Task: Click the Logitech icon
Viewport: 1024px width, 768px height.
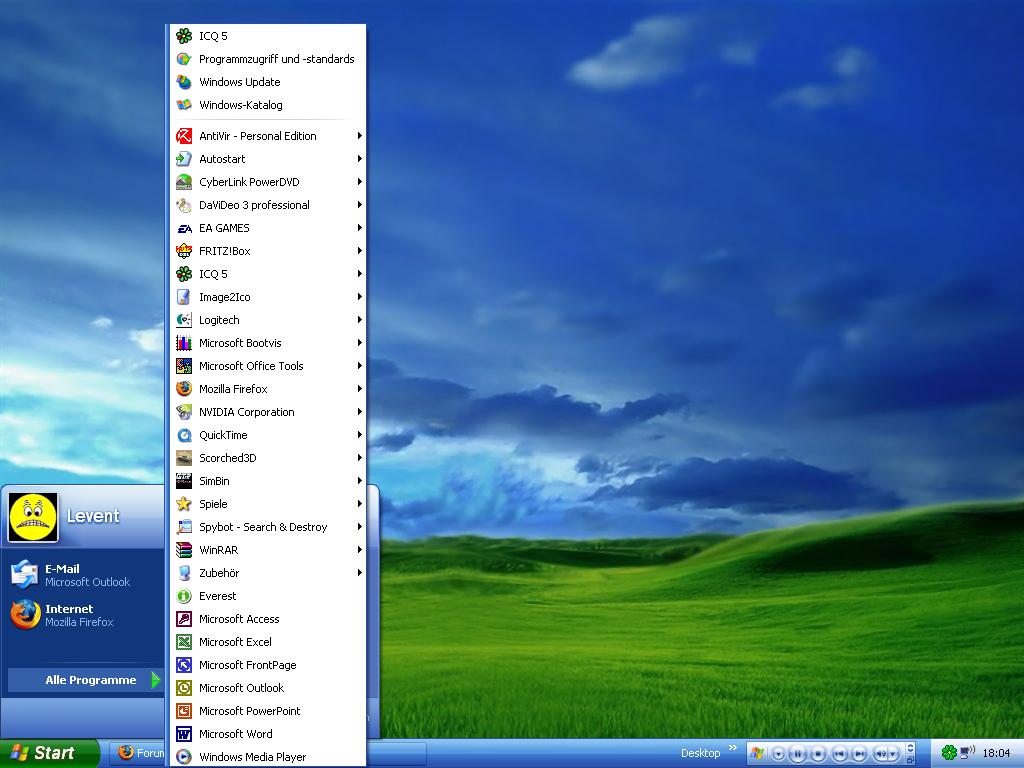Action: [x=184, y=319]
